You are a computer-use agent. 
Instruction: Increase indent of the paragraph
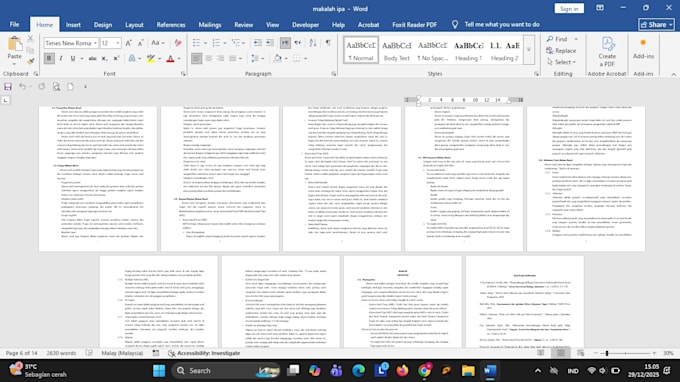pos(270,42)
